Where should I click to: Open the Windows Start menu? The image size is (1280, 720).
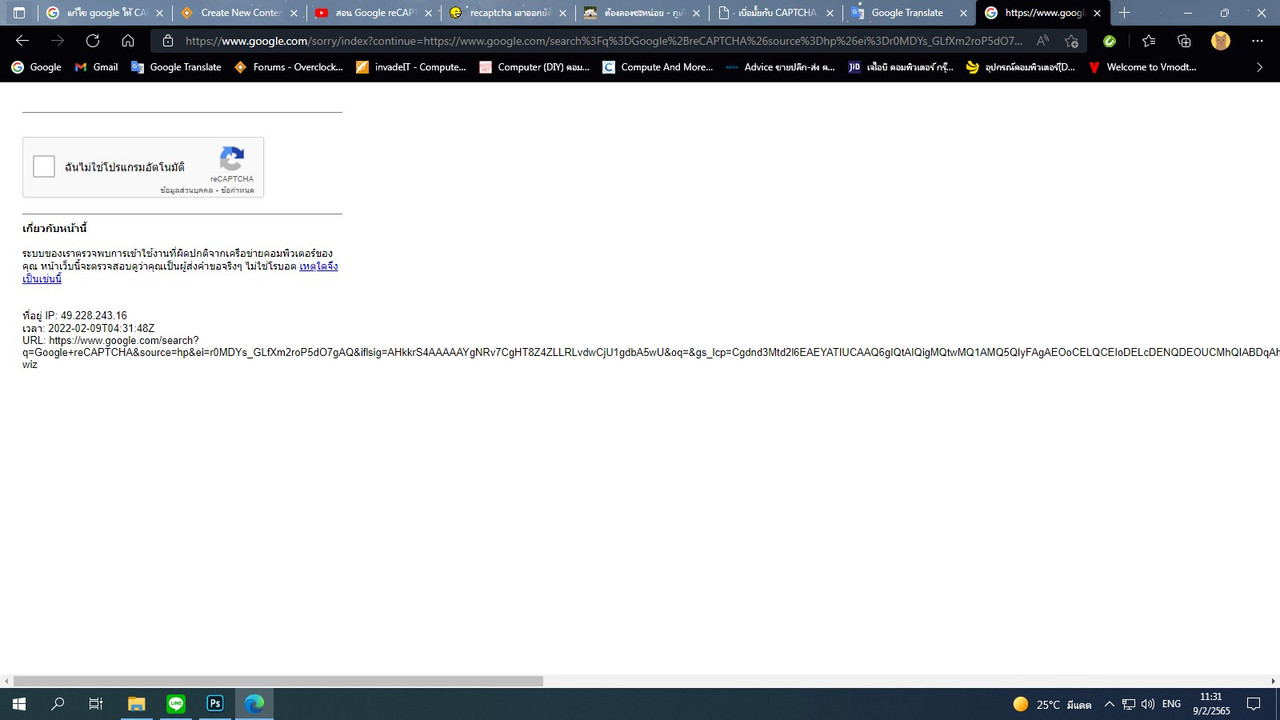[x=19, y=704]
